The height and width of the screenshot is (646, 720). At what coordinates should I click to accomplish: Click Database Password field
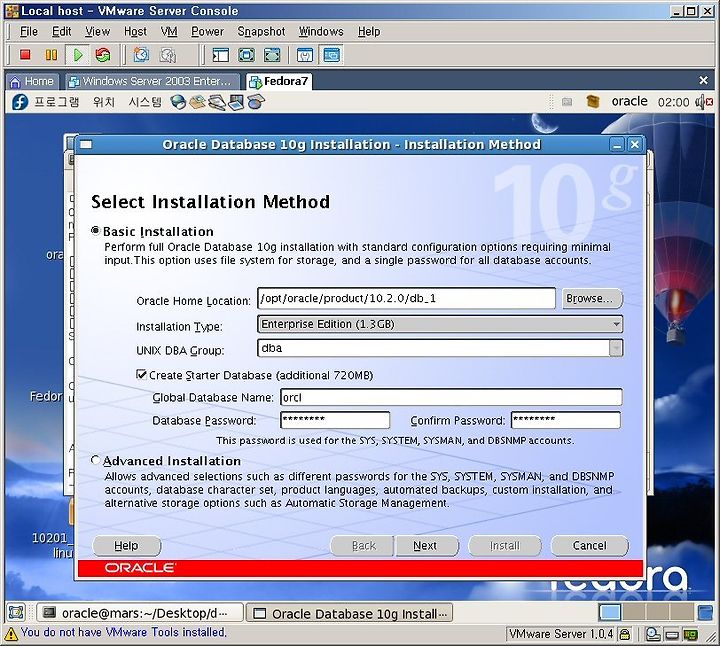coord(335,420)
